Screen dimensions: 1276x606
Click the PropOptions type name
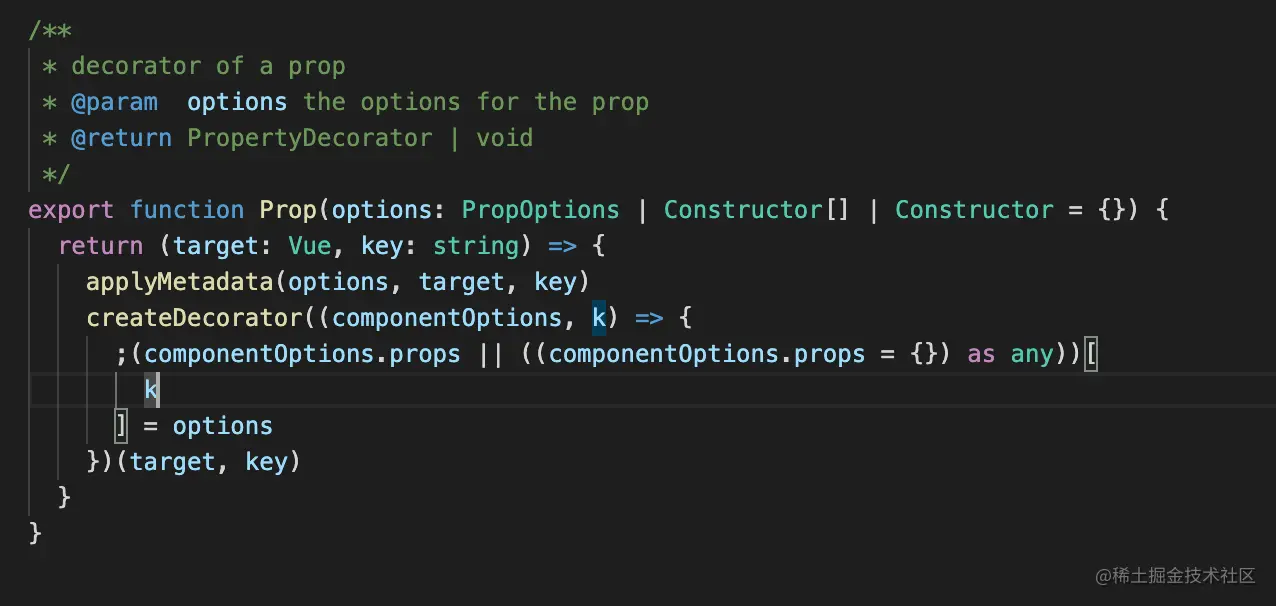click(541, 210)
